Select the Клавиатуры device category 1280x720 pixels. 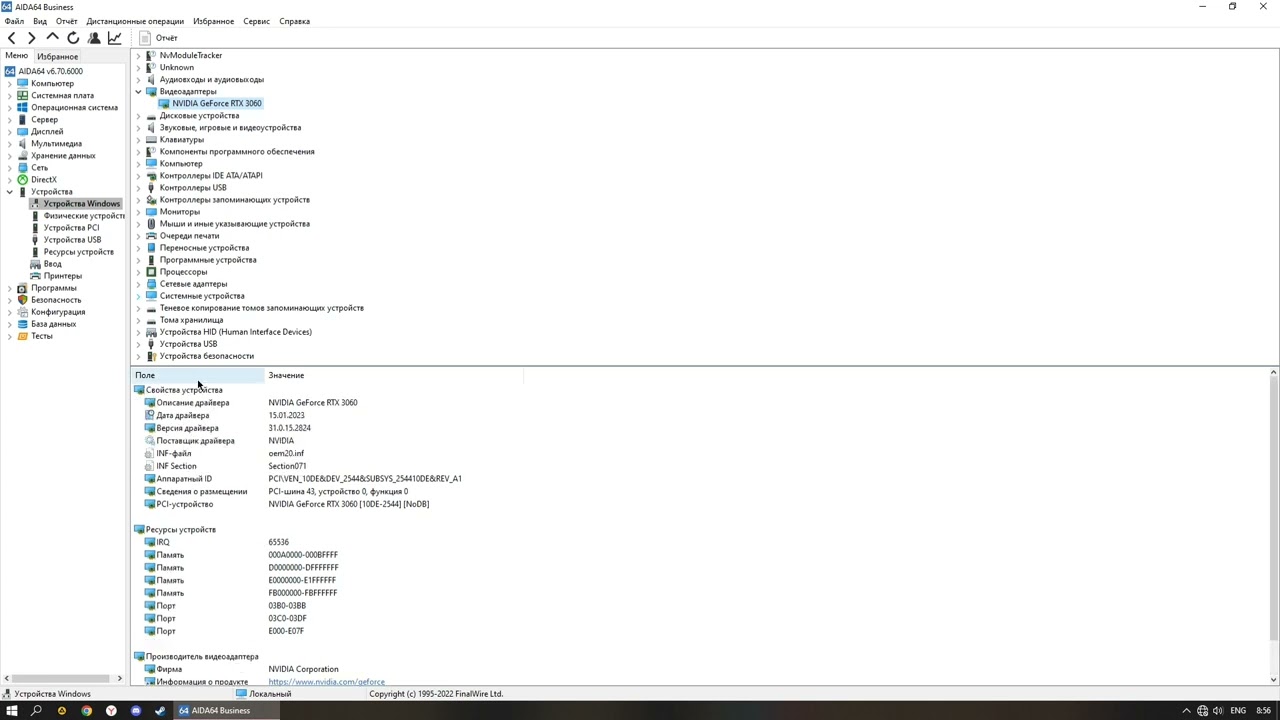pyautogui.click(x=181, y=139)
